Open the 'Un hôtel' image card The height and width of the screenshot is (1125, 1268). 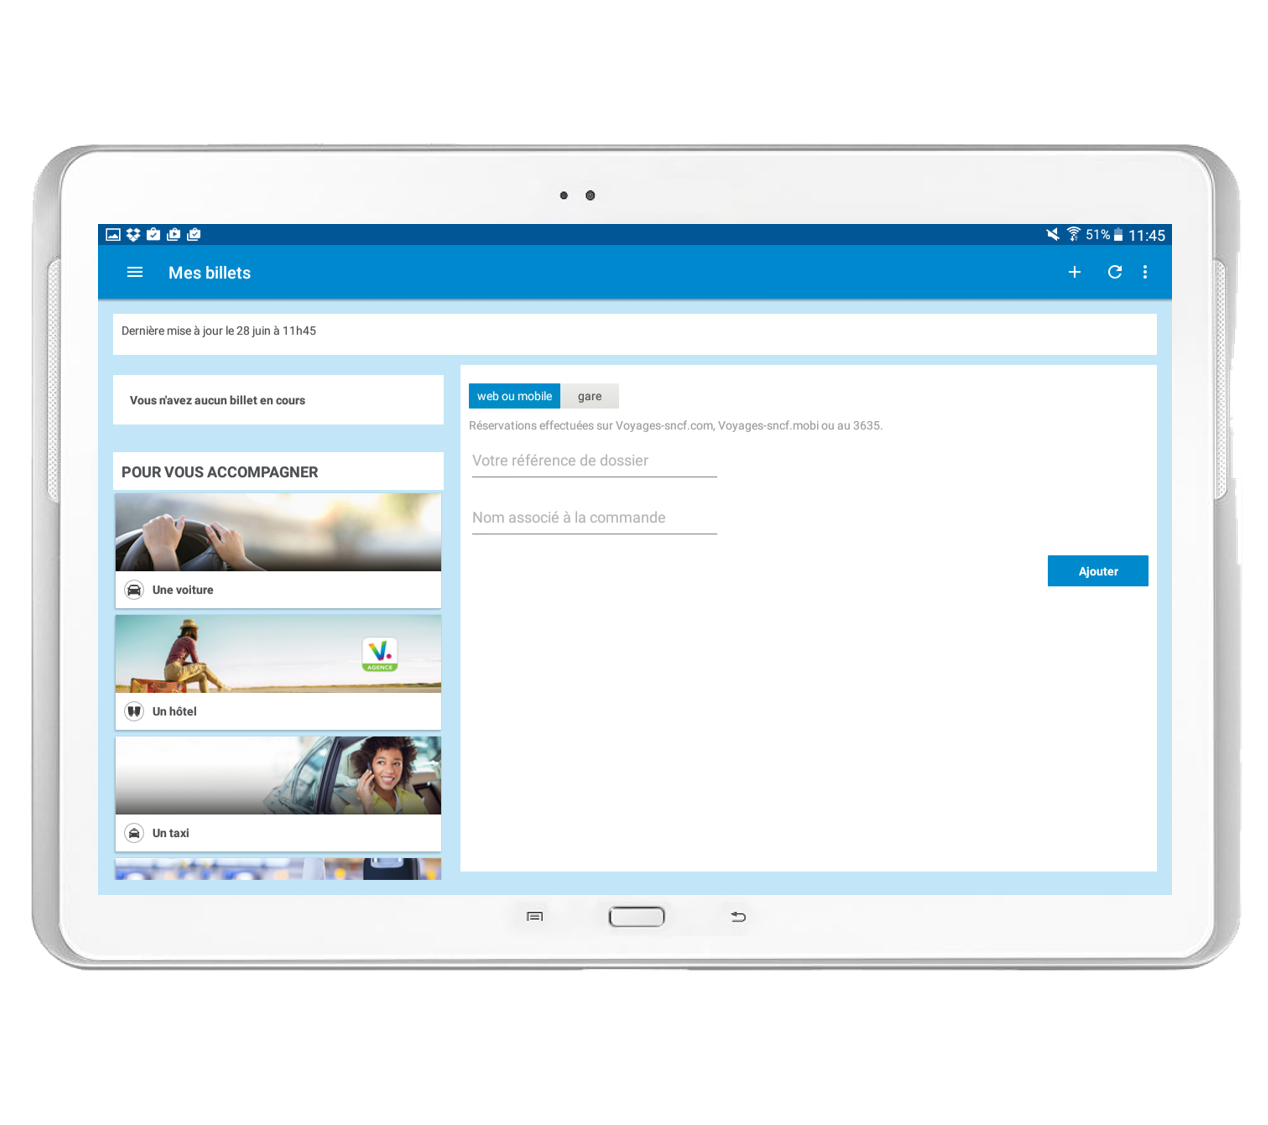coord(278,653)
